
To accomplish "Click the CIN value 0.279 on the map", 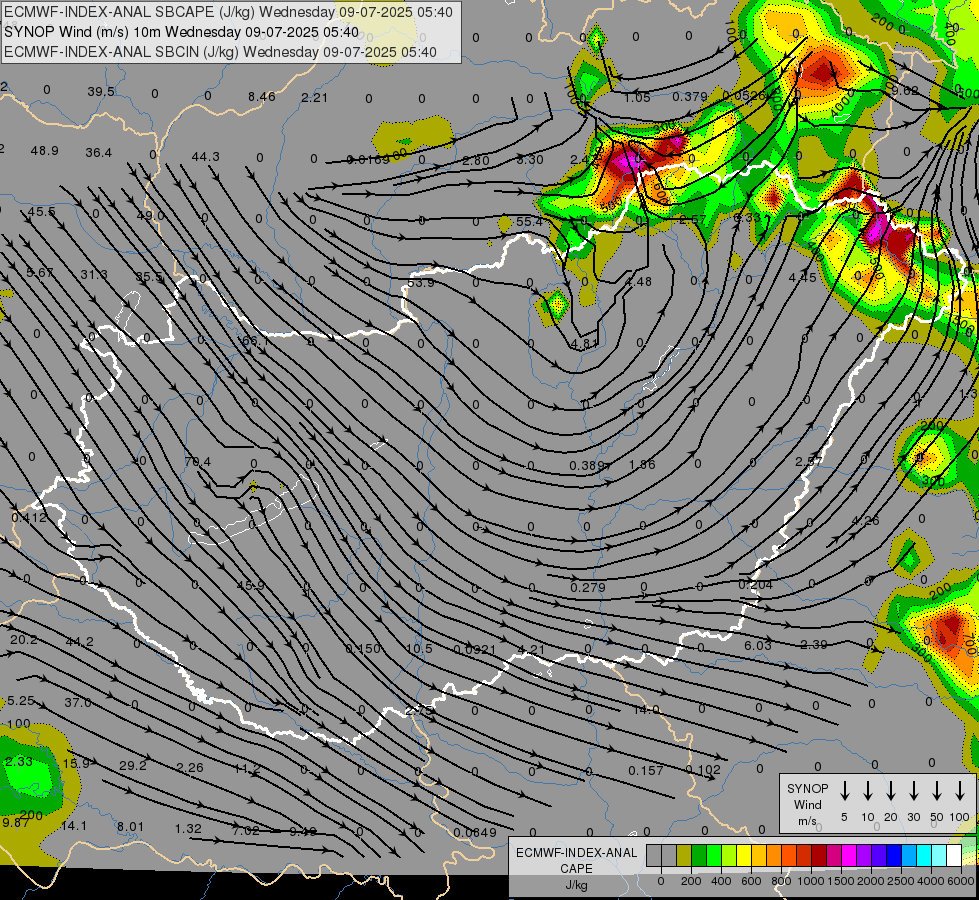I will 588,587.
